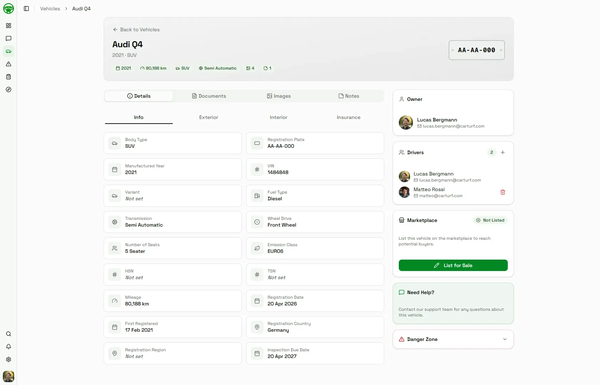This screenshot has height=385, width=600.
Task: Select the Interior sub-tab
Action: coord(279,117)
